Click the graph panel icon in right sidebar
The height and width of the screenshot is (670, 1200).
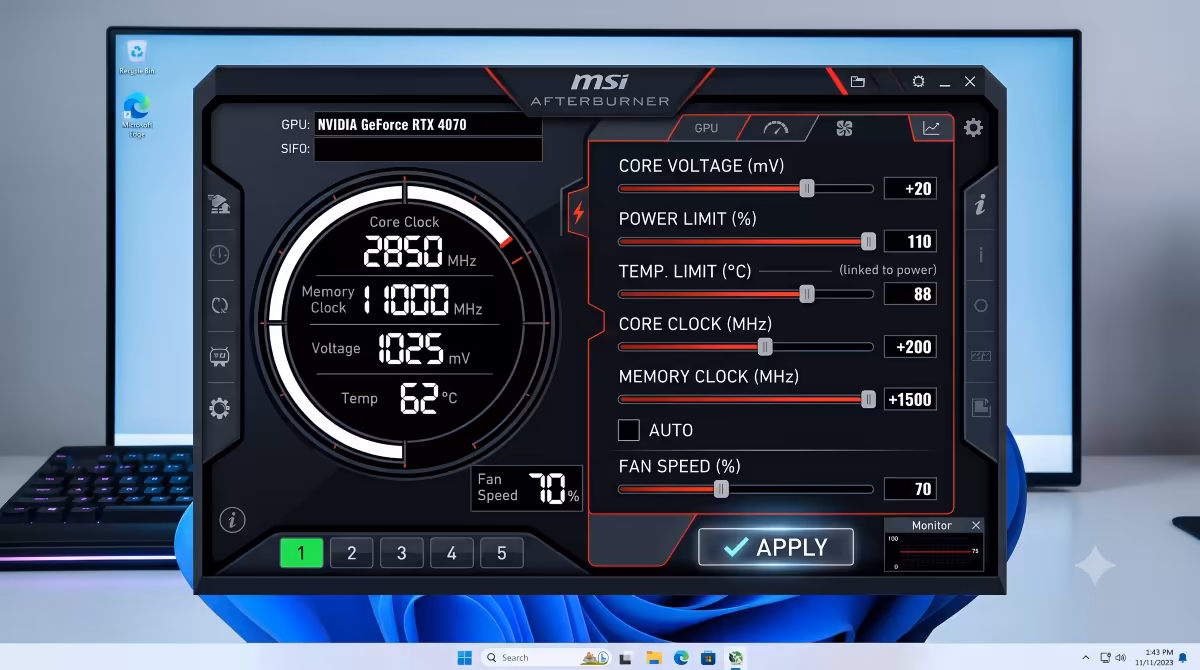pos(980,356)
